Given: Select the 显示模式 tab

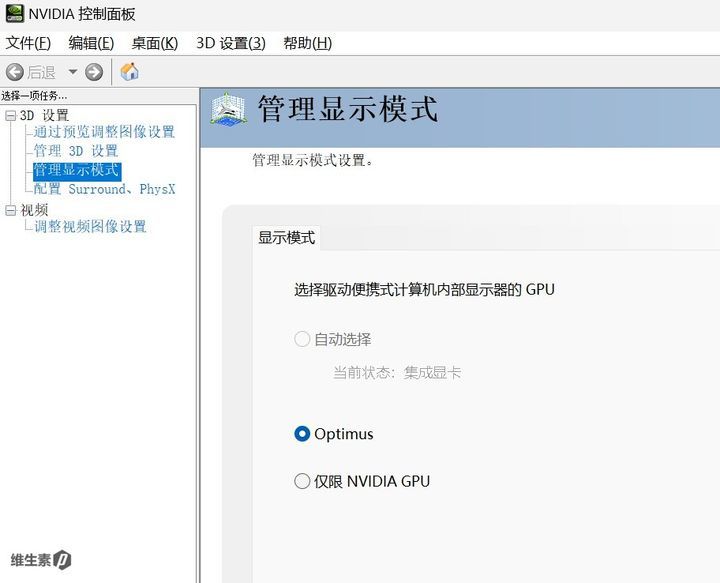Looking at the screenshot, I should click(x=287, y=238).
